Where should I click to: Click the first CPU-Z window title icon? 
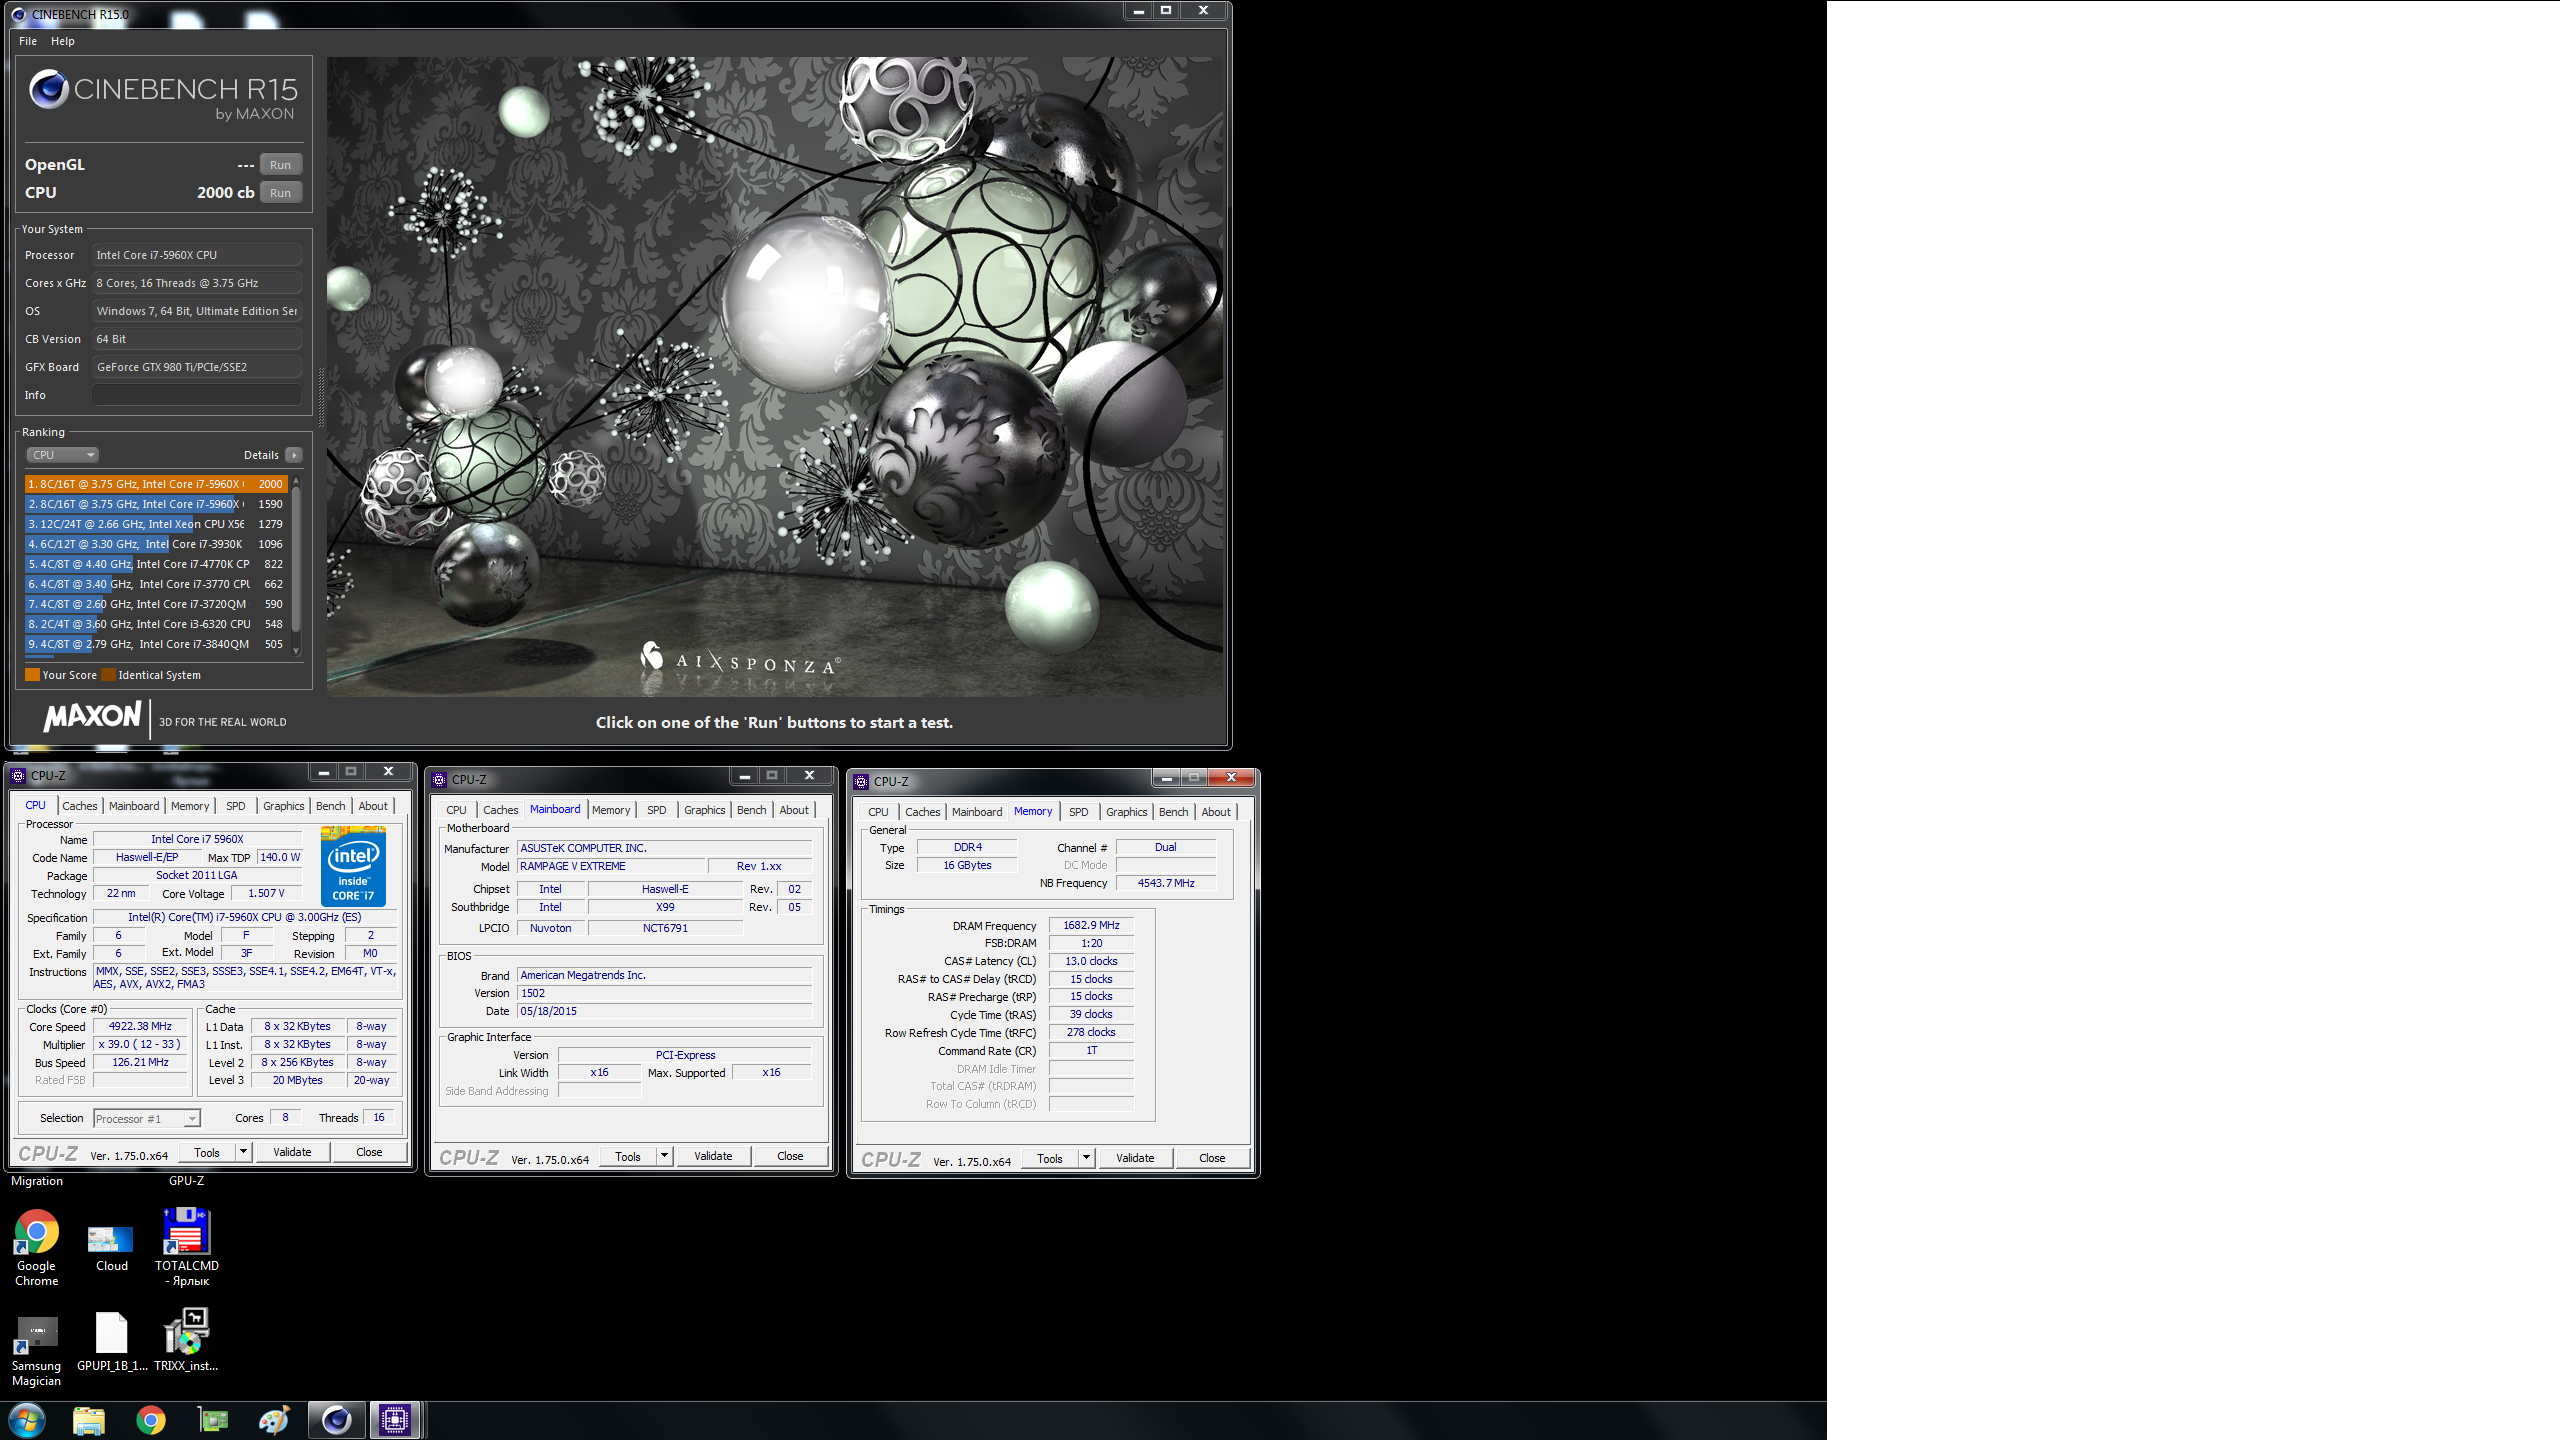click(x=18, y=775)
